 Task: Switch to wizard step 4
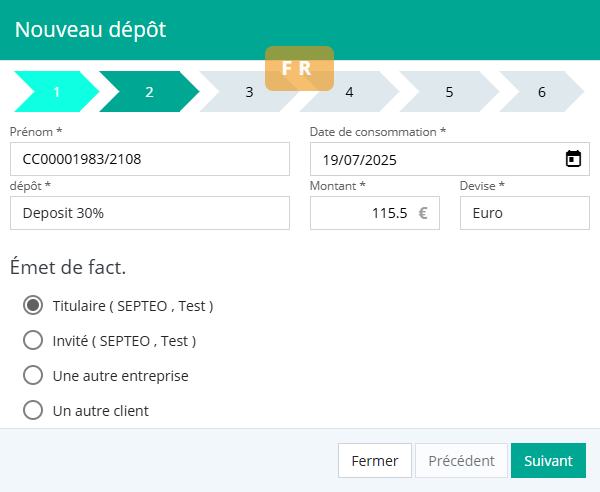(349, 92)
